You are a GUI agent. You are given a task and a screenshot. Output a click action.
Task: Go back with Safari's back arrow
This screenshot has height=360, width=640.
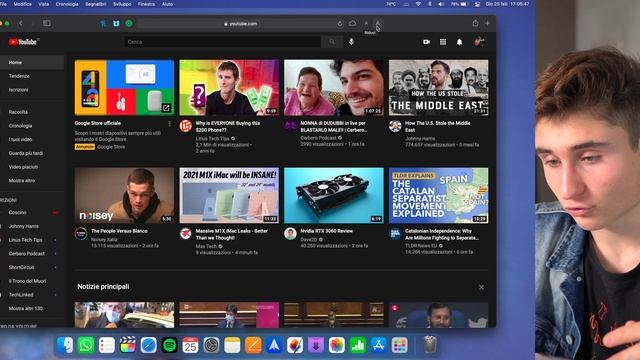(20, 23)
